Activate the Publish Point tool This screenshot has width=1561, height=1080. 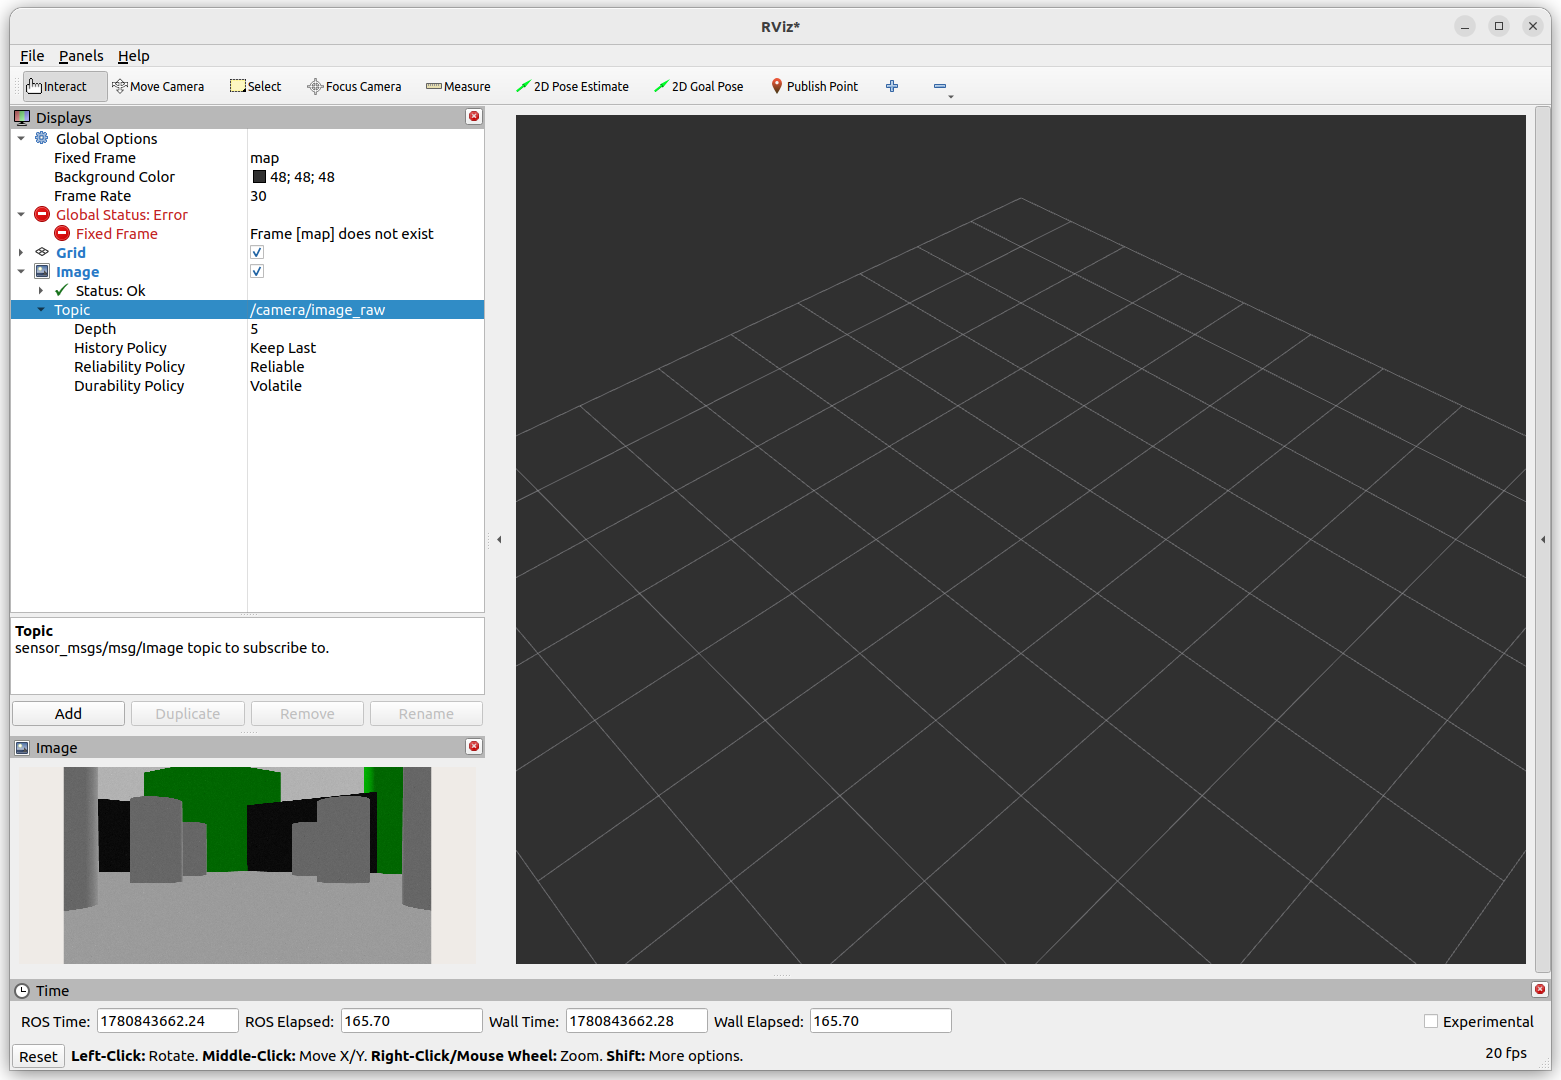[814, 86]
